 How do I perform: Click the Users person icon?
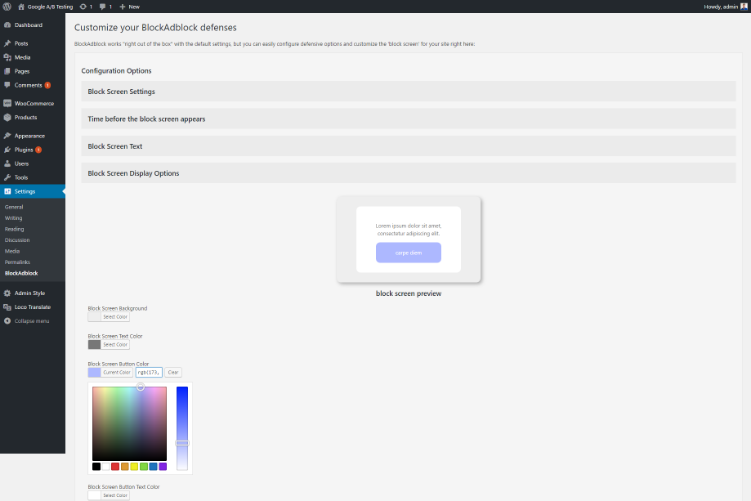pyautogui.click(x=7, y=163)
